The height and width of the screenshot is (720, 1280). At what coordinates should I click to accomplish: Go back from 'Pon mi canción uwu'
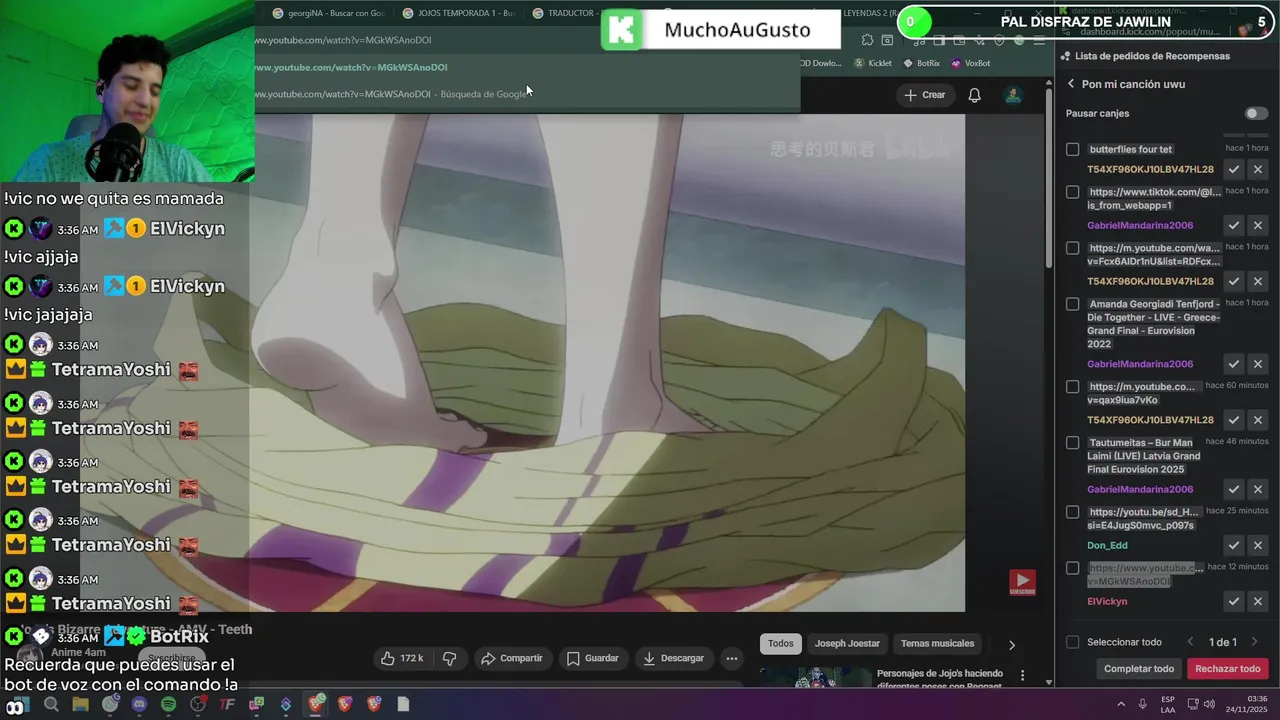point(1071,84)
